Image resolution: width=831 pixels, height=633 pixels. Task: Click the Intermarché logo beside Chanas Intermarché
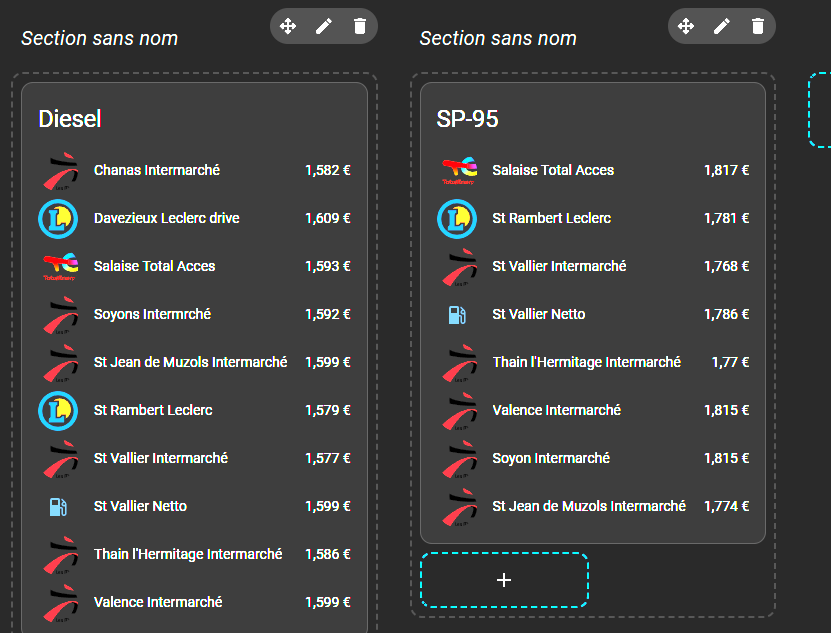(58, 171)
